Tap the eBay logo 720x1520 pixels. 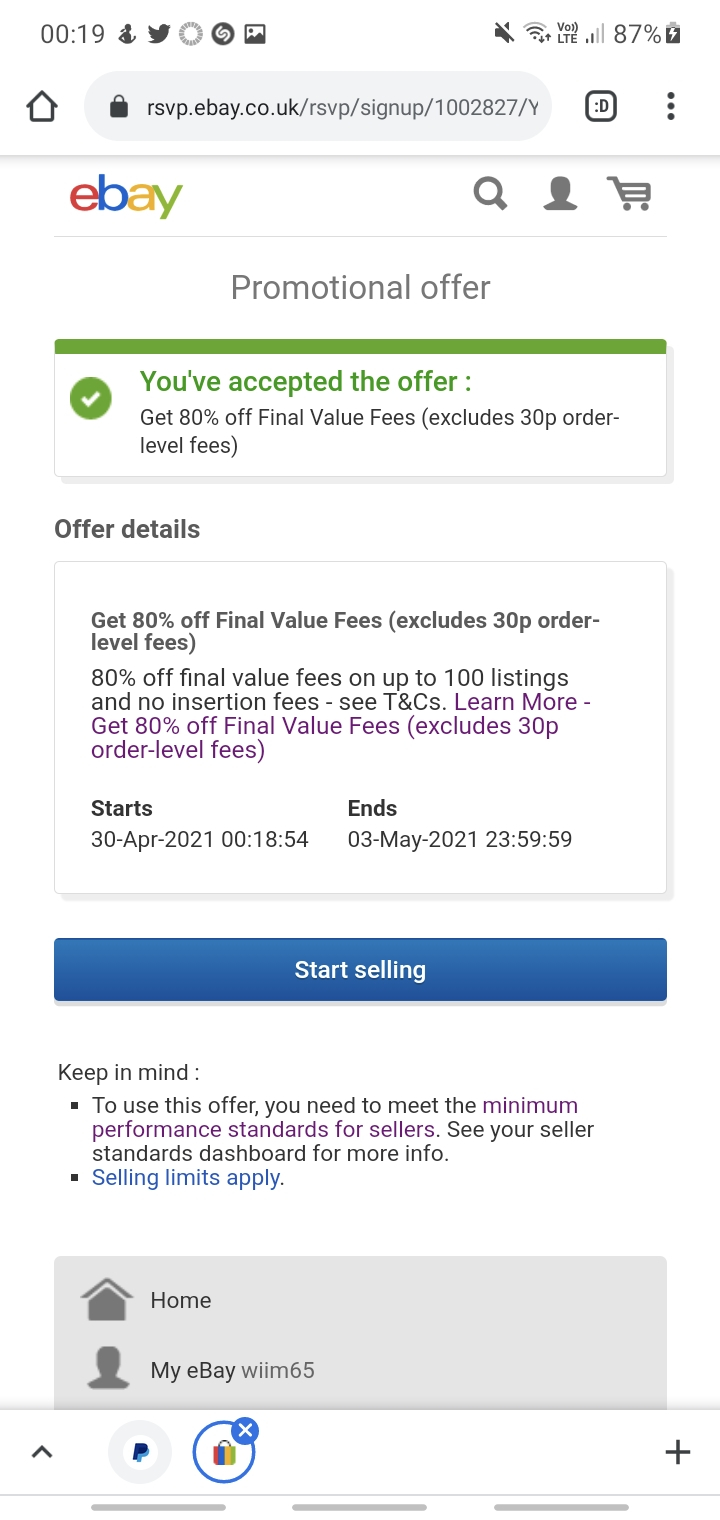click(x=126, y=195)
